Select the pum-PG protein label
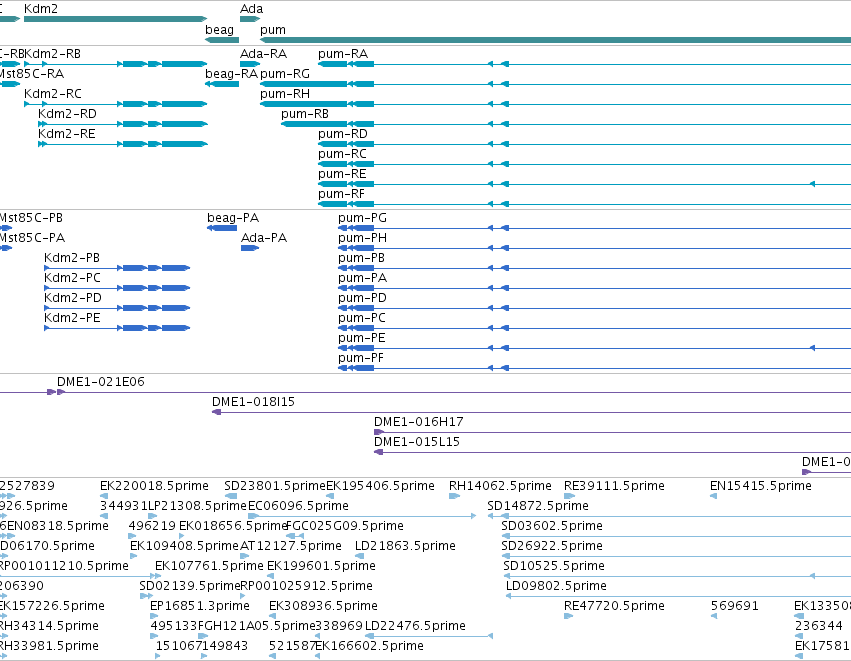 point(363,218)
